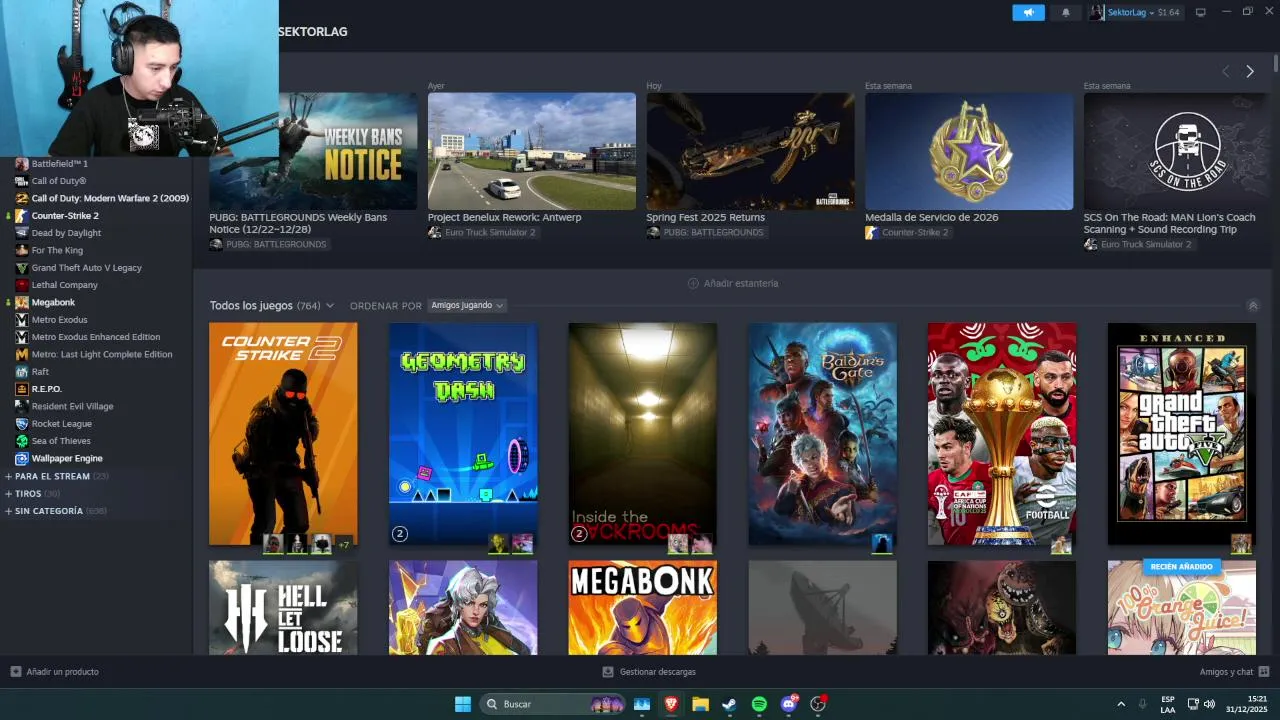
Task: Click Counter-Strike 2 tag under Medalla news
Action: click(907, 233)
